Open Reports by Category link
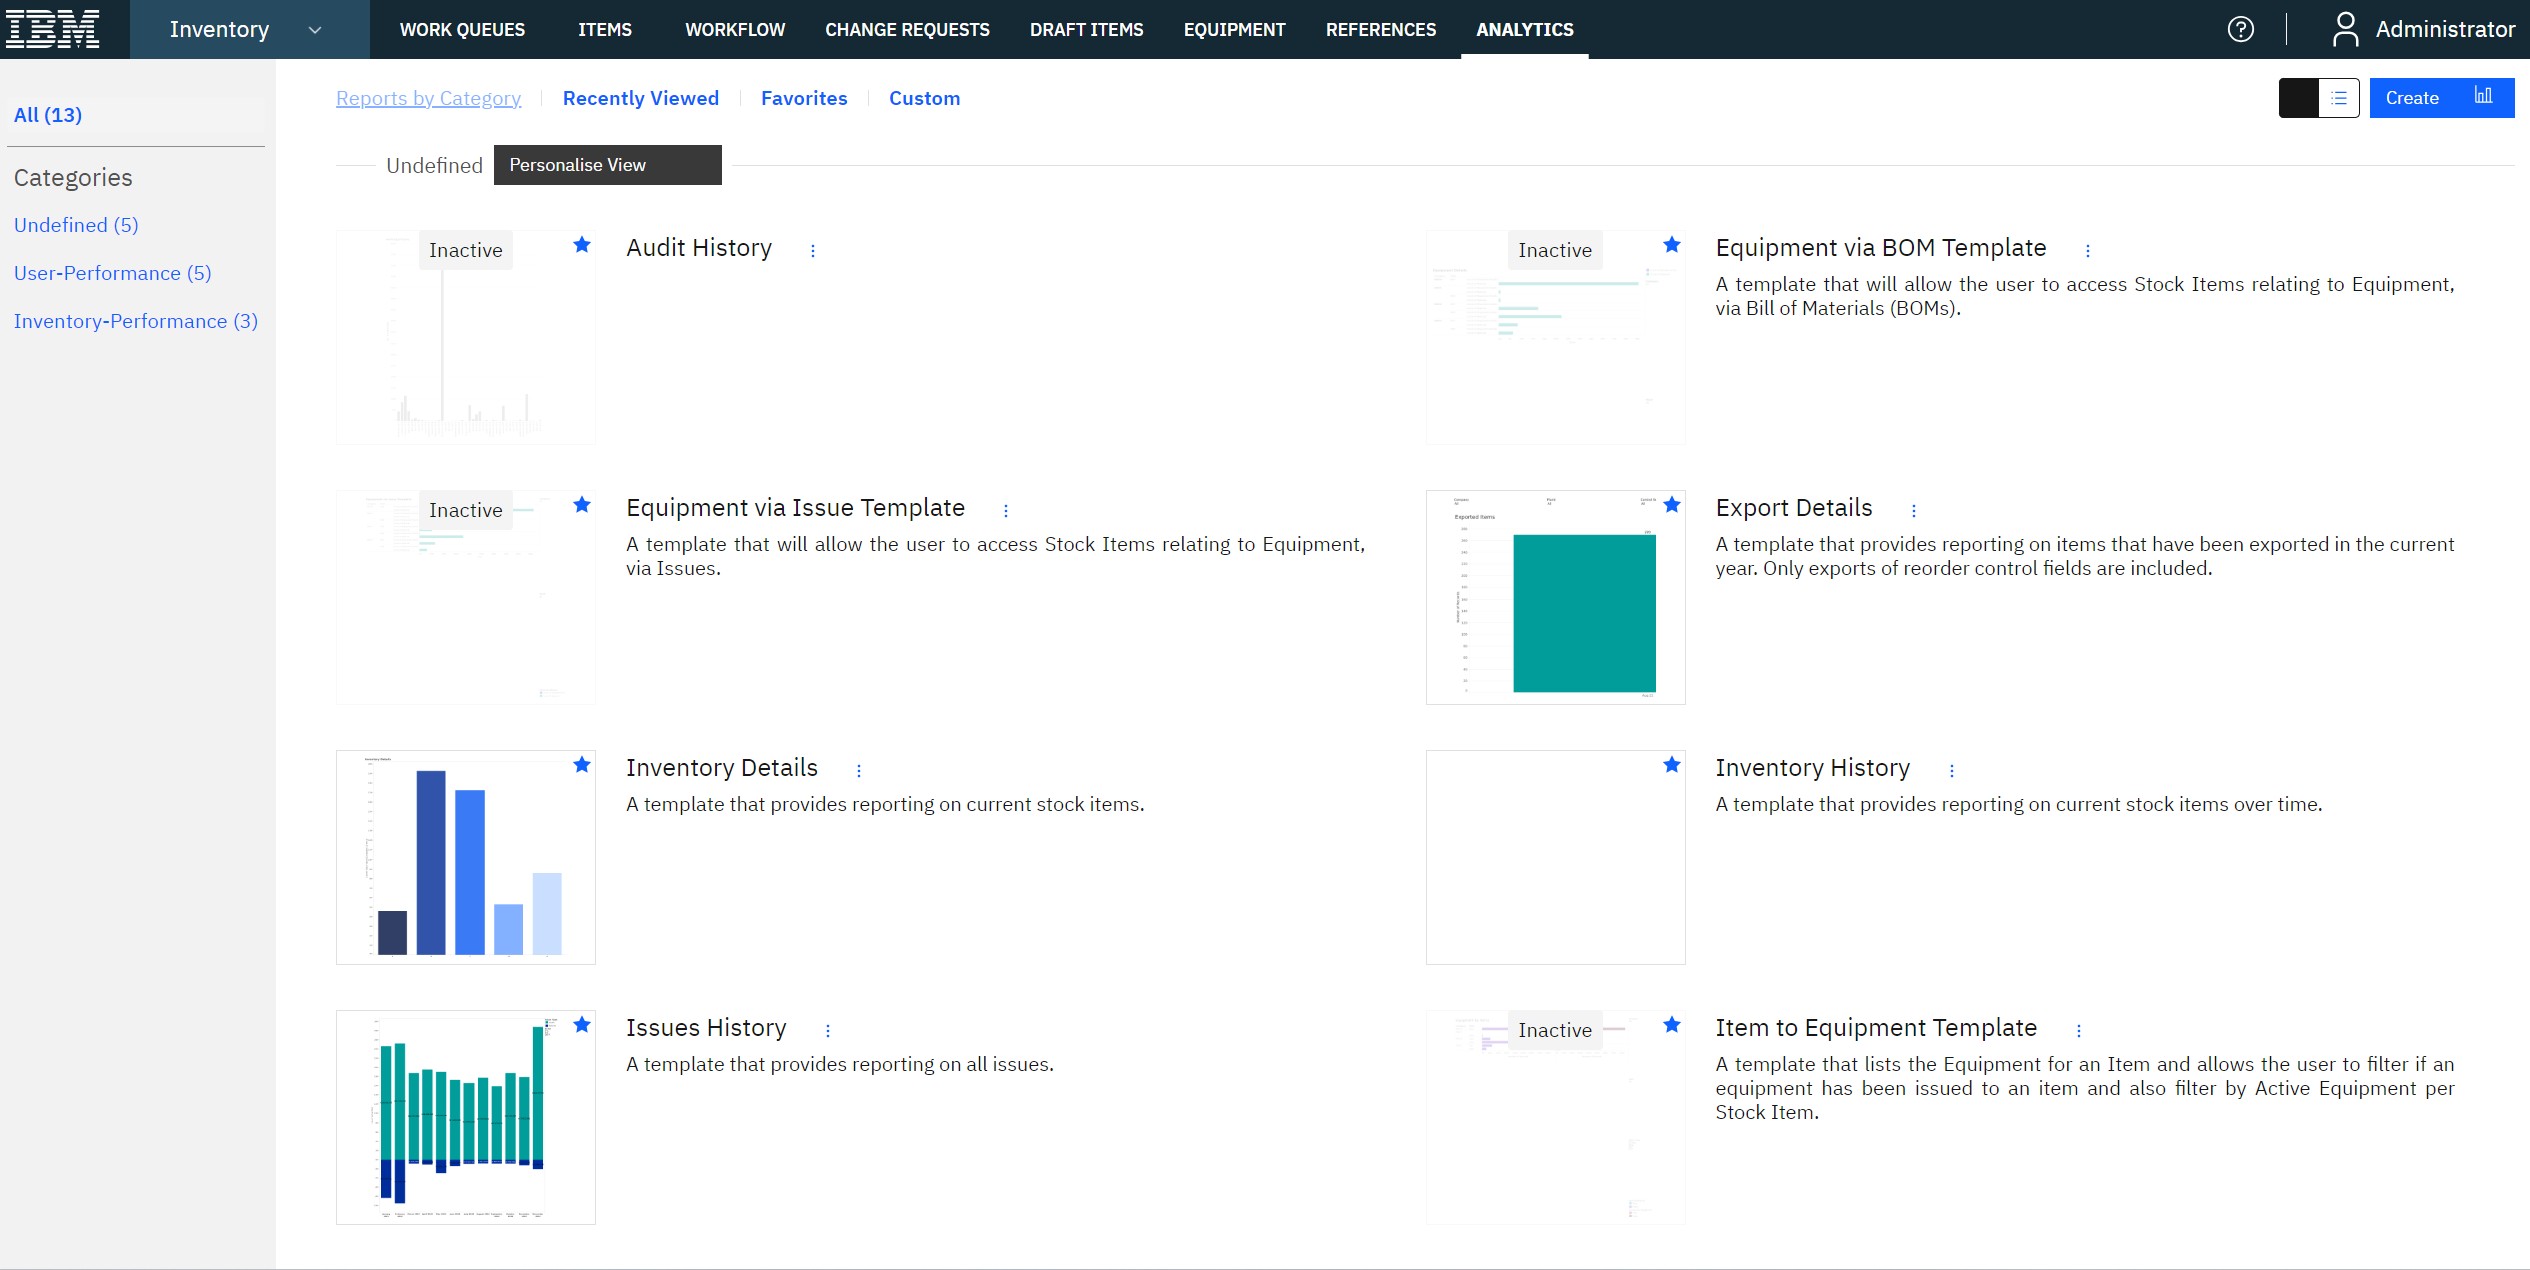This screenshot has height=1270, width=2530. click(x=428, y=98)
